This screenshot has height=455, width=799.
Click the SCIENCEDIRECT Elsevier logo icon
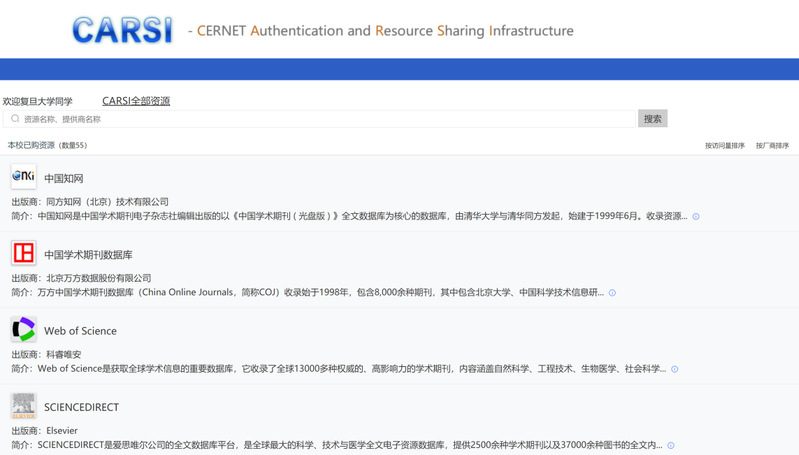[x=23, y=406]
